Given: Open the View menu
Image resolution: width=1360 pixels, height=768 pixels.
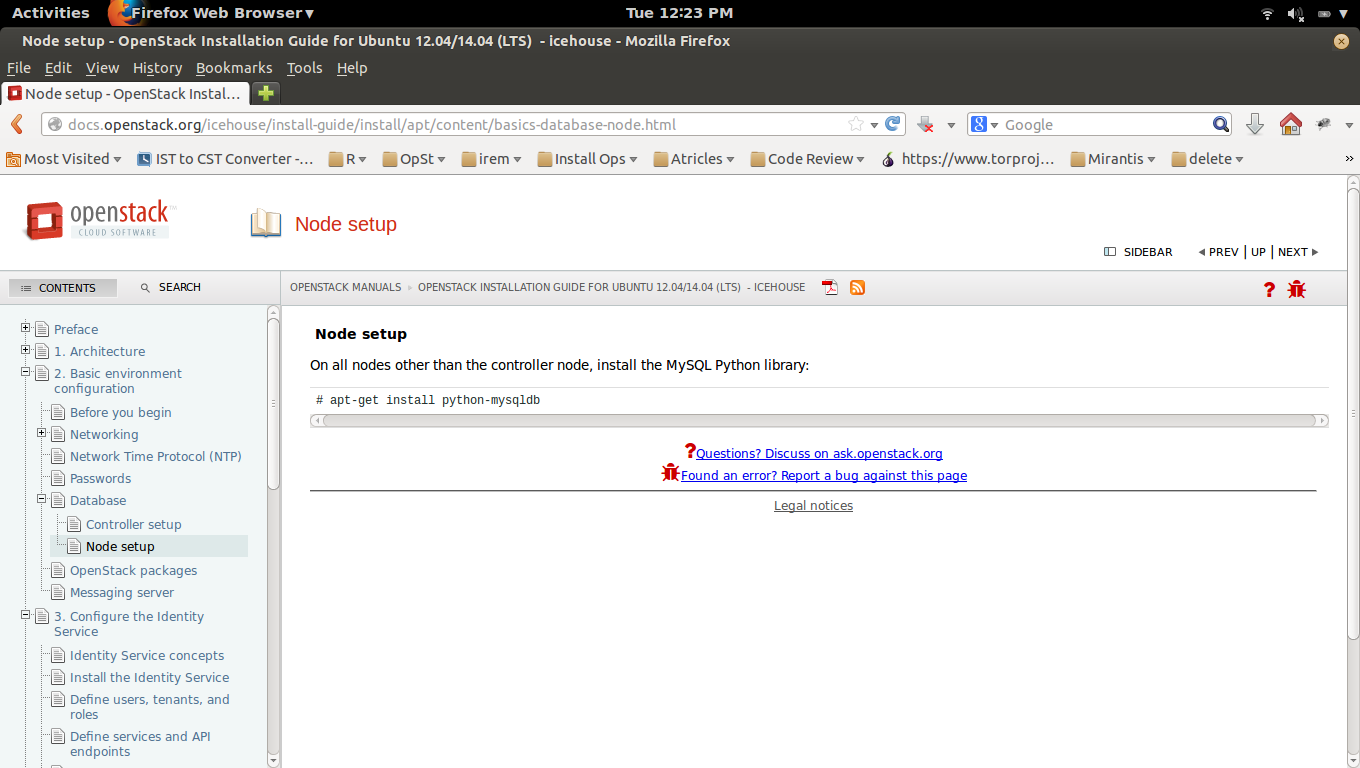Looking at the screenshot, I should point(102,68).
